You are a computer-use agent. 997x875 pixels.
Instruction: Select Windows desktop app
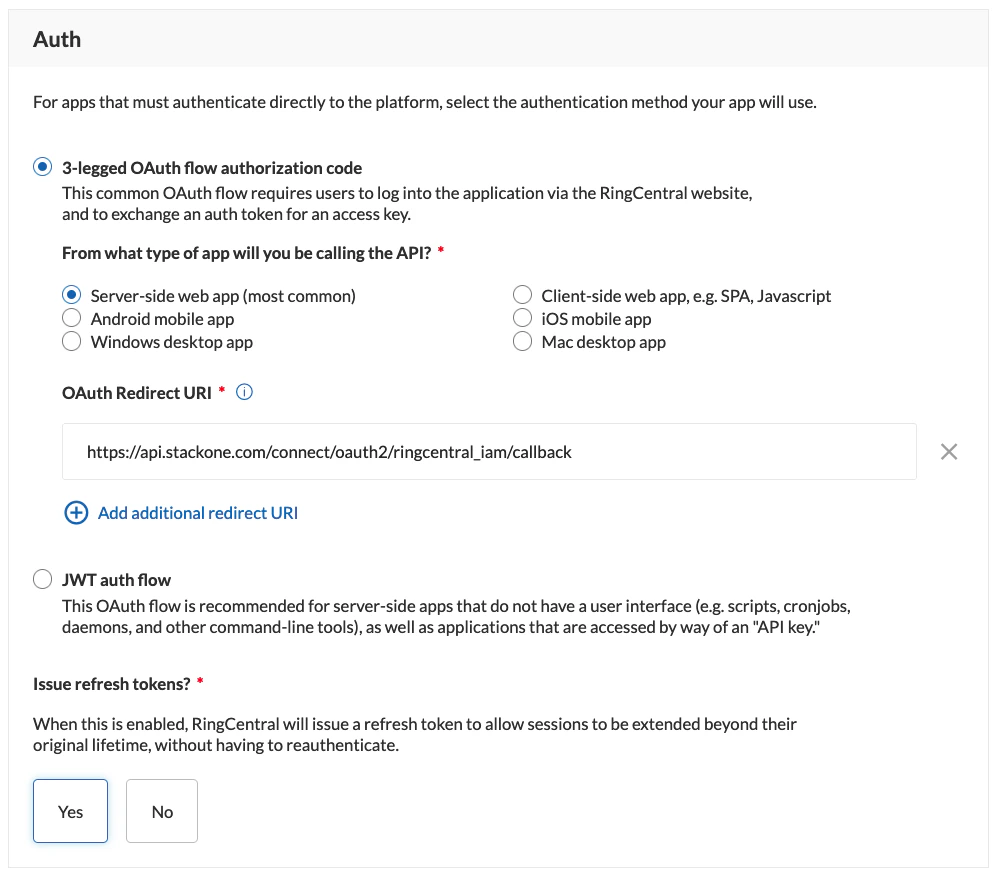[x=71, y=341]
